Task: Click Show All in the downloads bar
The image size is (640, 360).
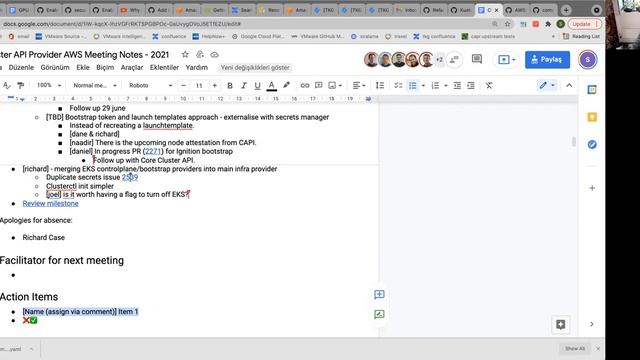Action: click(x=575, y=349)
